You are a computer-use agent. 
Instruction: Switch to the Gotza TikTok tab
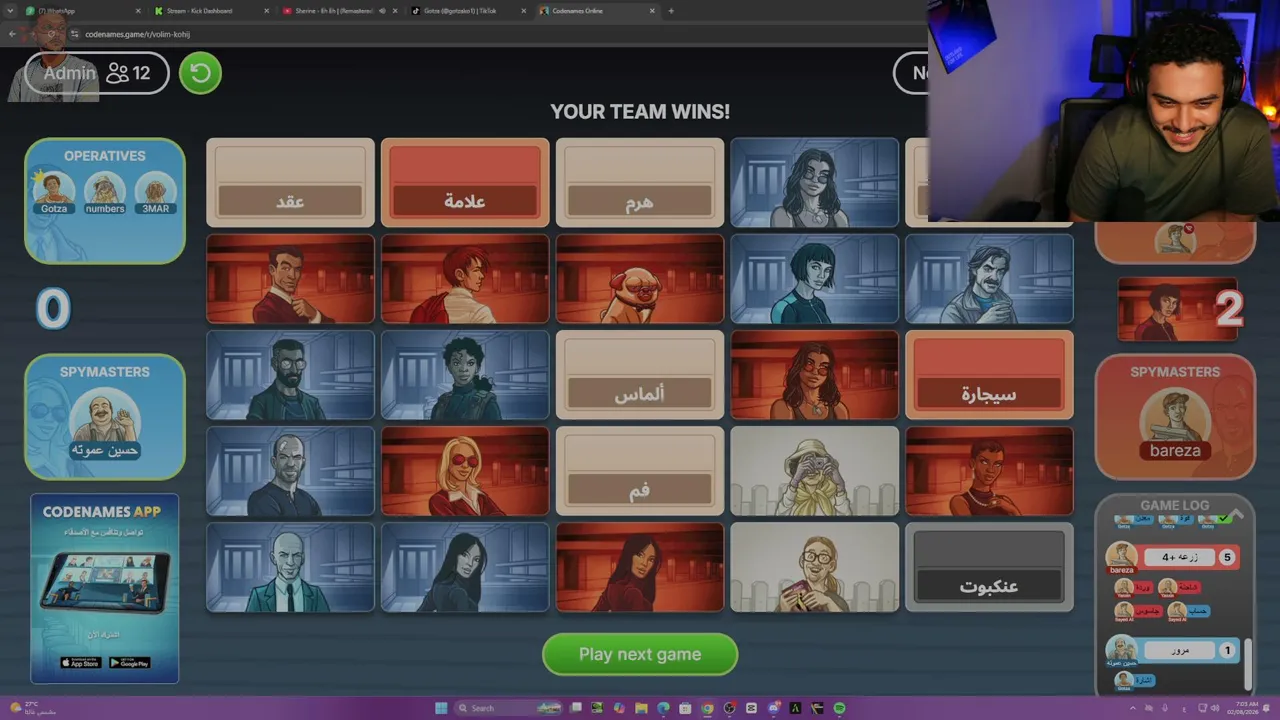point(468,11)
